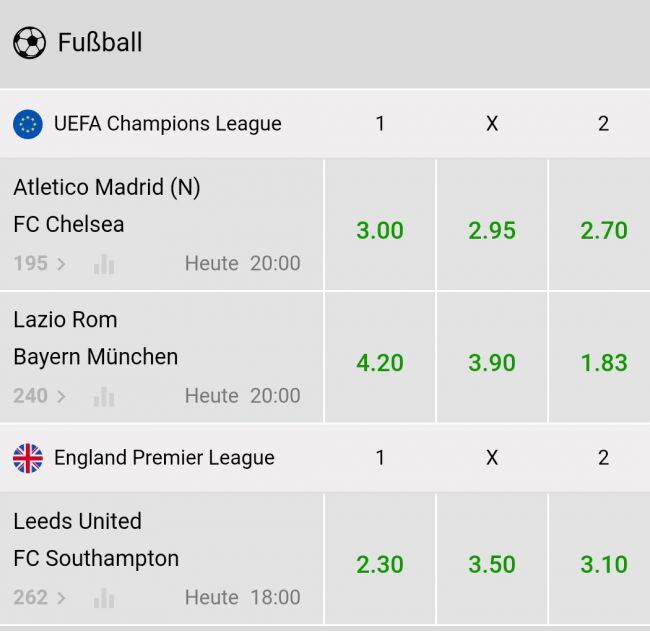Open statistics chart for Atletico Madrid match
Screen dimensions: 650x631
click(x=104, y=264)
